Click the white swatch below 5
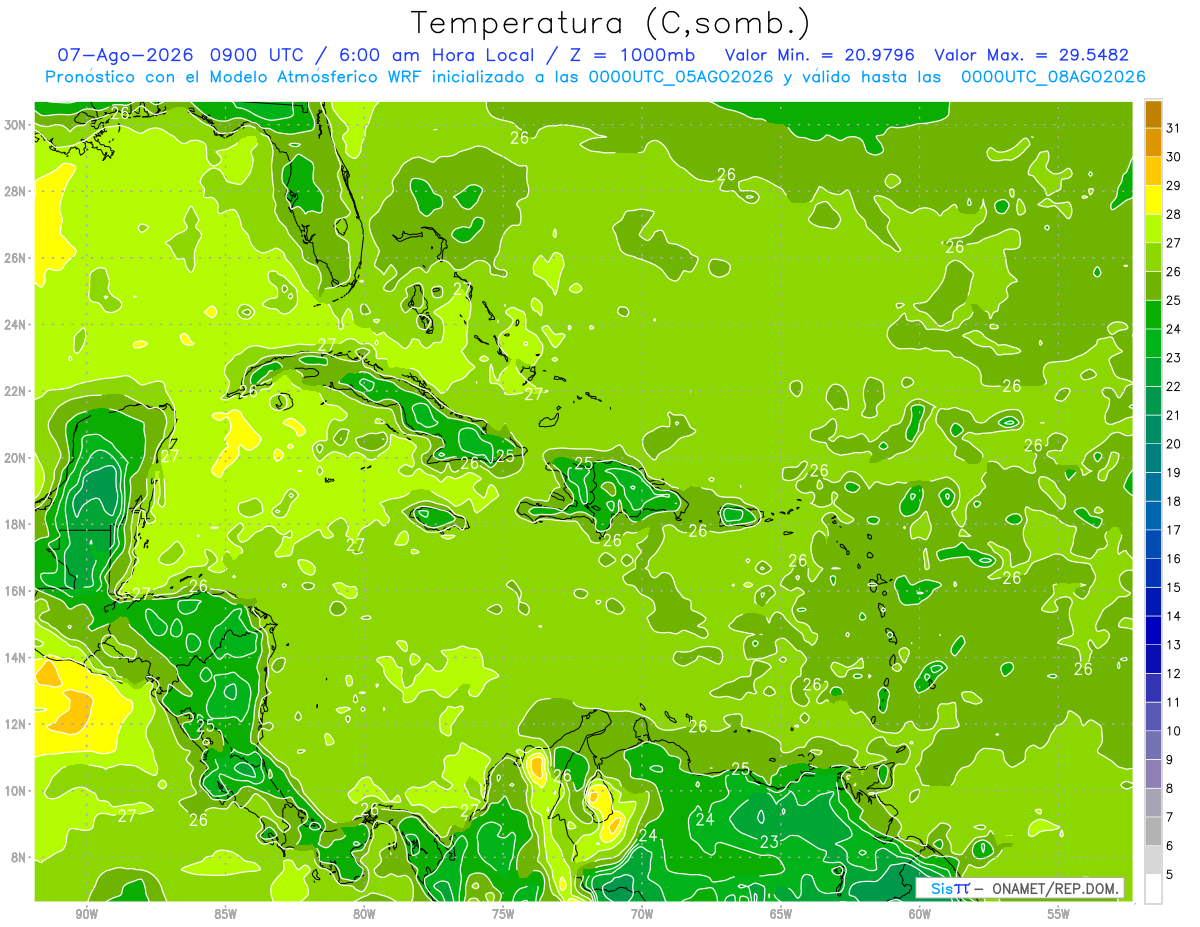The height and width of the screenshot is (927, 1200). click(x=1153, y=889)
